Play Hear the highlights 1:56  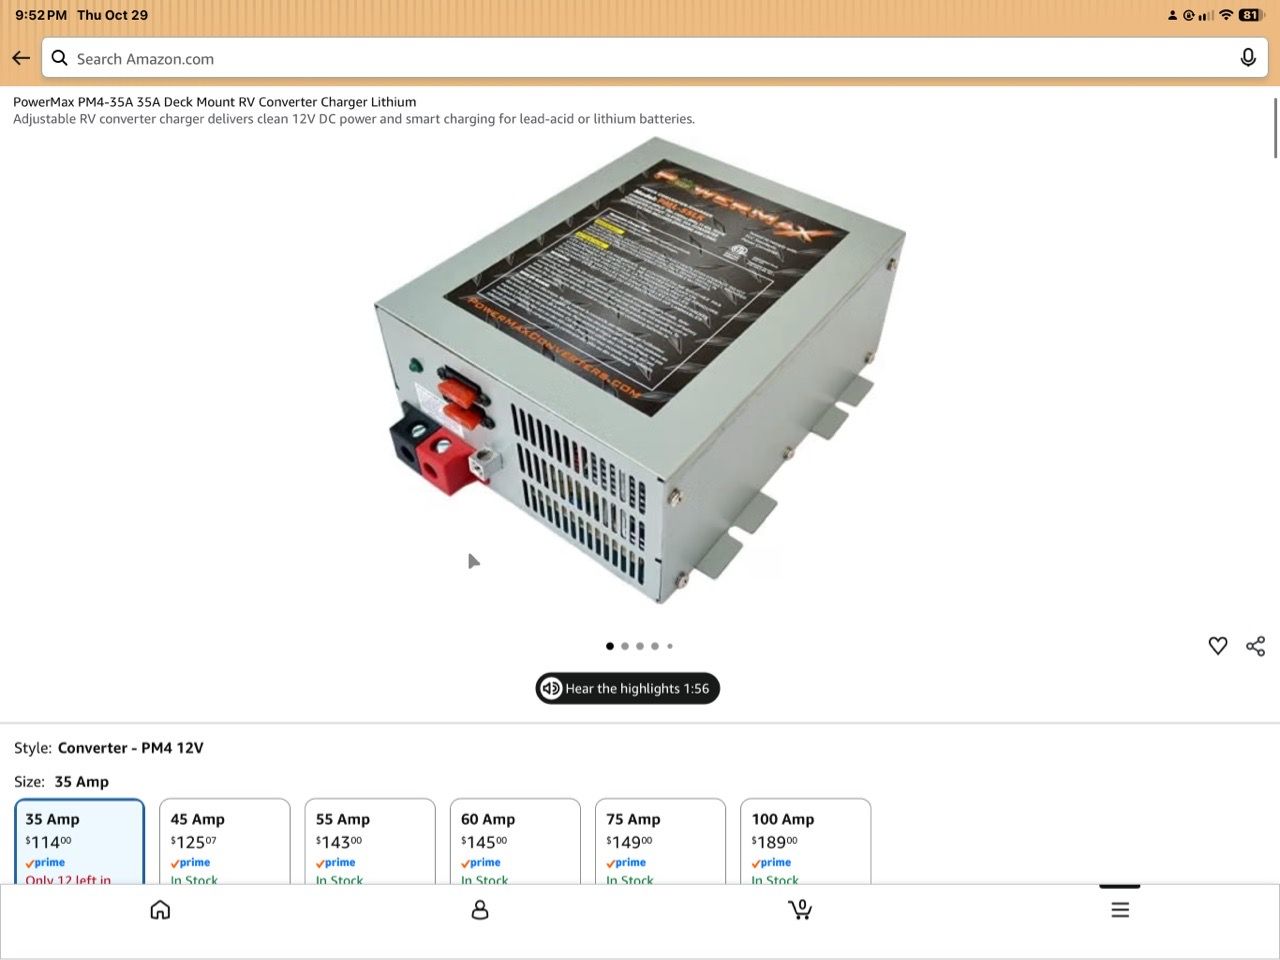(x=627, y=688)
